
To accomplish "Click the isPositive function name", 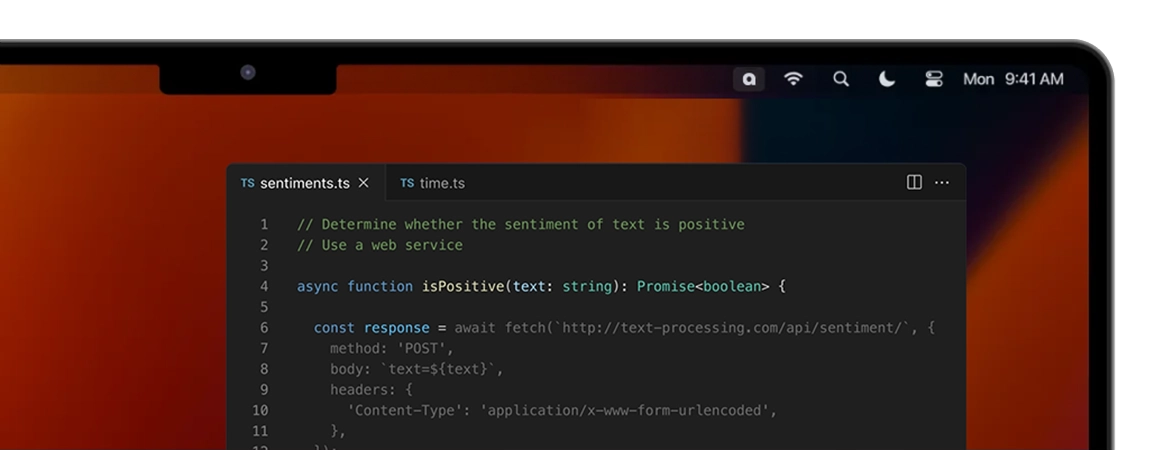I will [x=463, y=286].
